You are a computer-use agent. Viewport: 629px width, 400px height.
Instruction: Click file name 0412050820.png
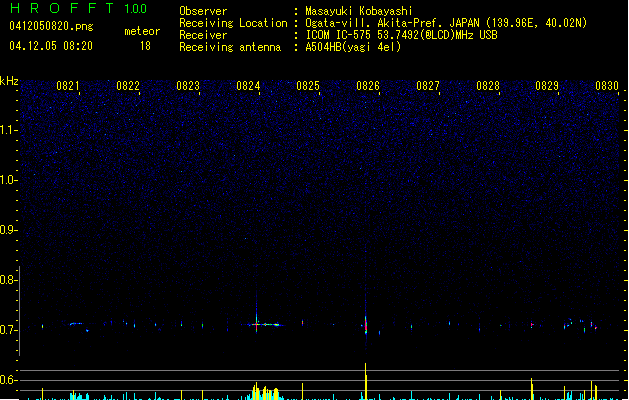click(x=51, y=26)
